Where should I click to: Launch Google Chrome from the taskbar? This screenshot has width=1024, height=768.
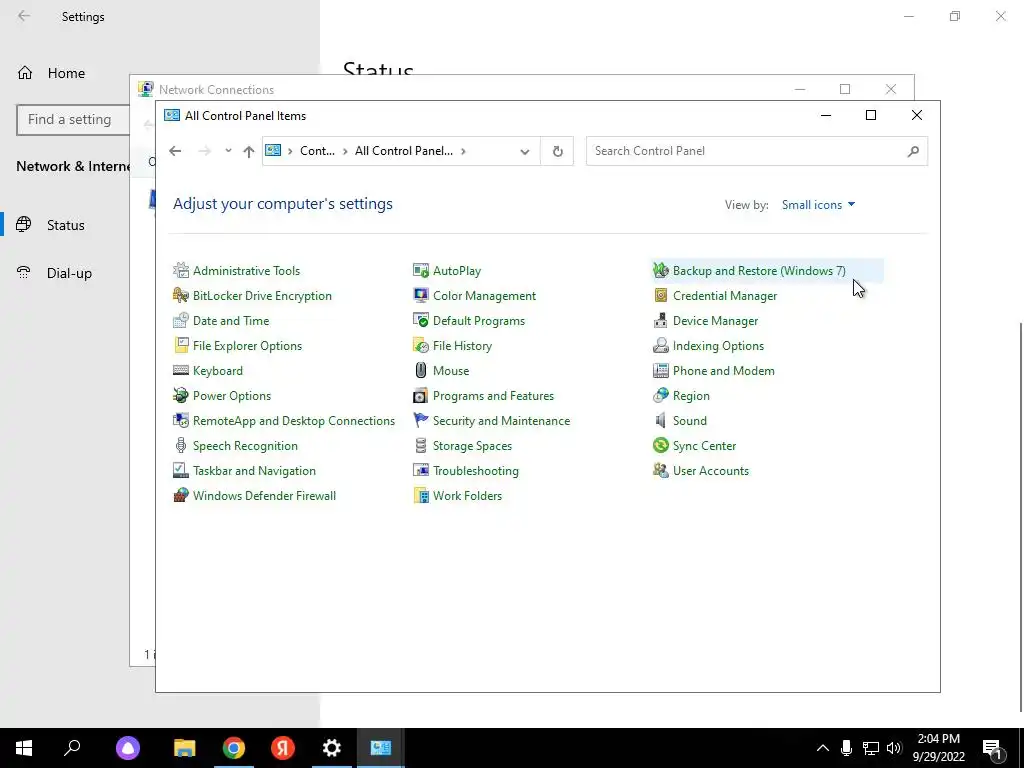click(x=234, y=748)
